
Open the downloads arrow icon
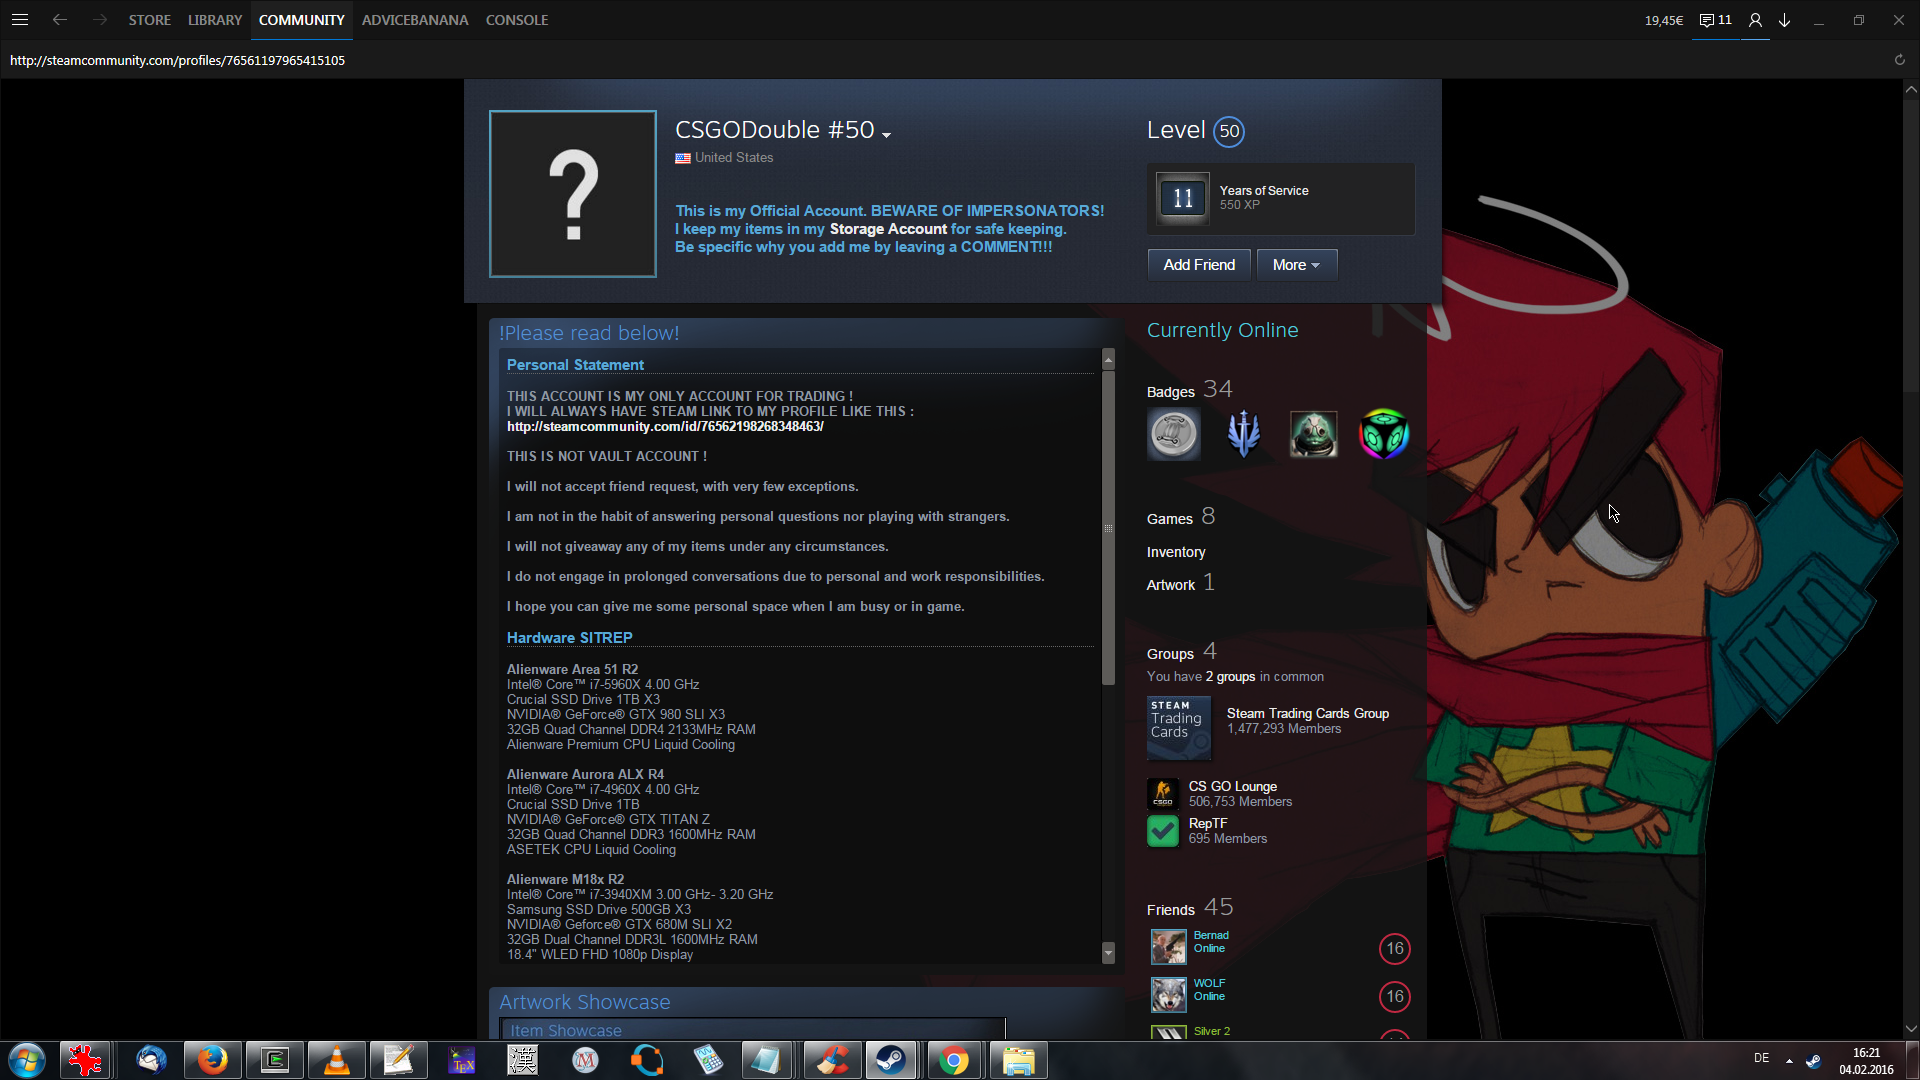1784,20
